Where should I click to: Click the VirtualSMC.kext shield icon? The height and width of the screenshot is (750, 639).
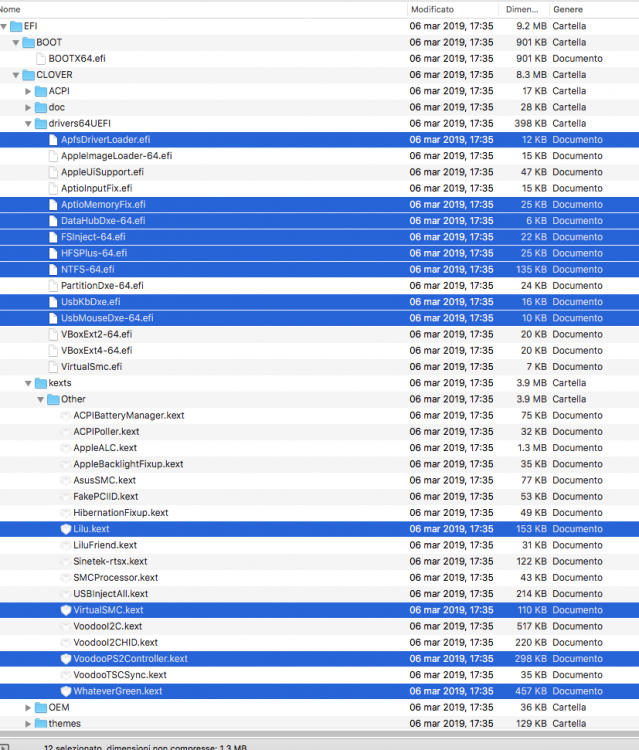66,610
